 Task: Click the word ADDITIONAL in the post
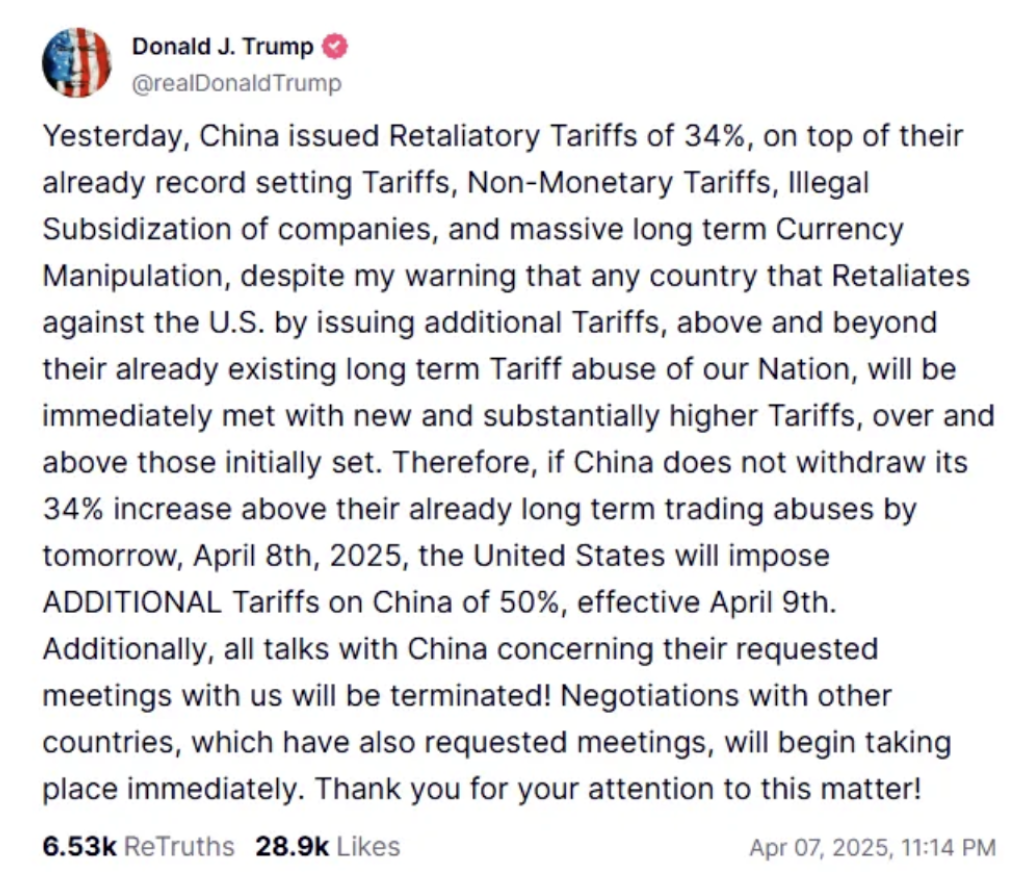click(132, 602)
